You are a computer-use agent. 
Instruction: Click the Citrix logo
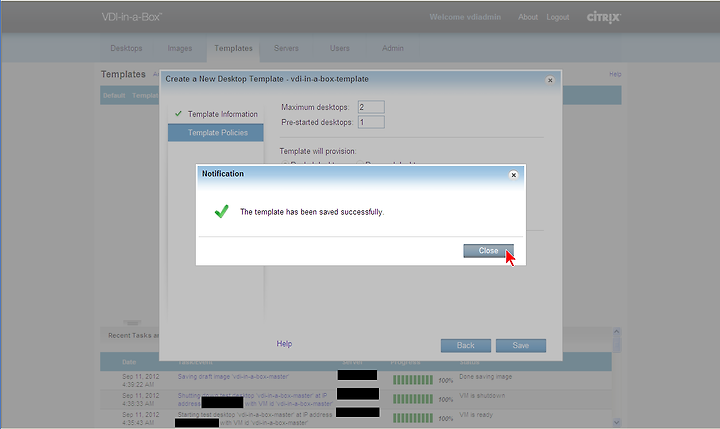point(604,17)
